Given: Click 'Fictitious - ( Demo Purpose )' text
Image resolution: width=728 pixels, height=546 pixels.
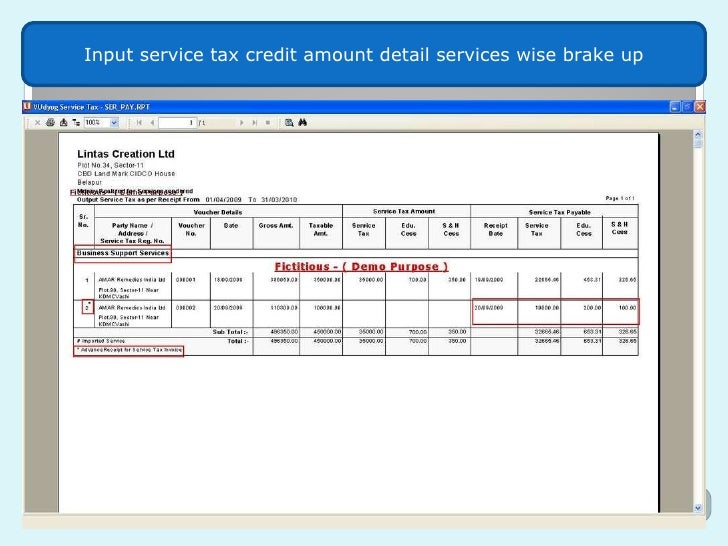Looking at the screenshot, I should (361, 266).
